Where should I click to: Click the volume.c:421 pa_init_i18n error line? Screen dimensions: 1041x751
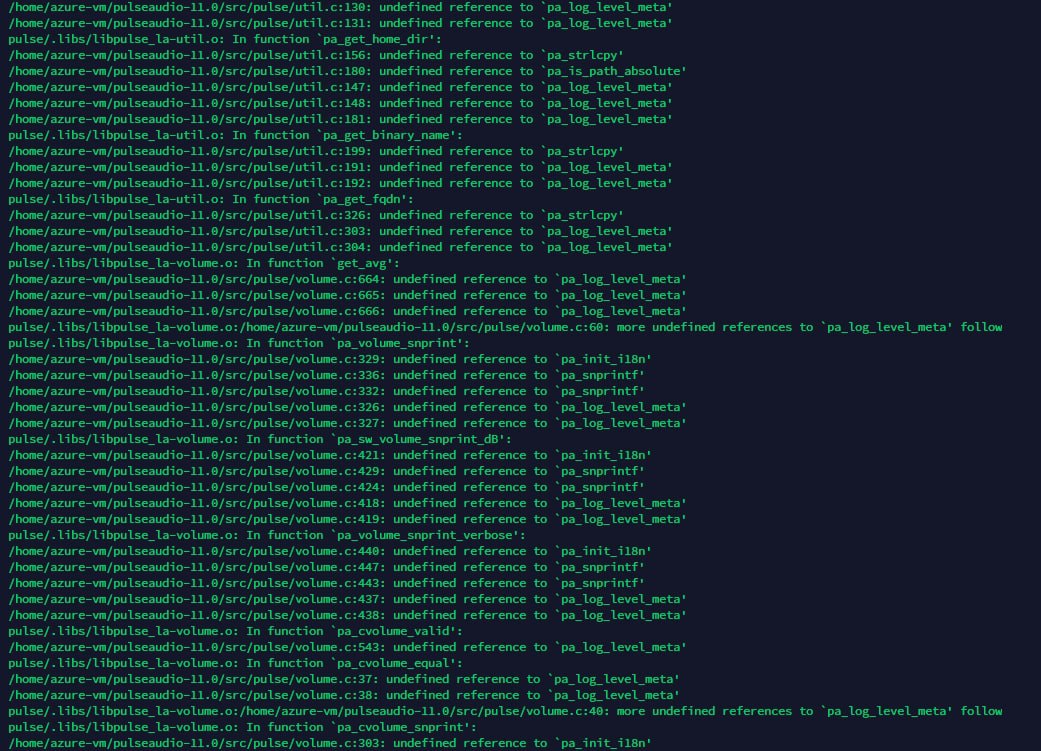coord(330,455)
